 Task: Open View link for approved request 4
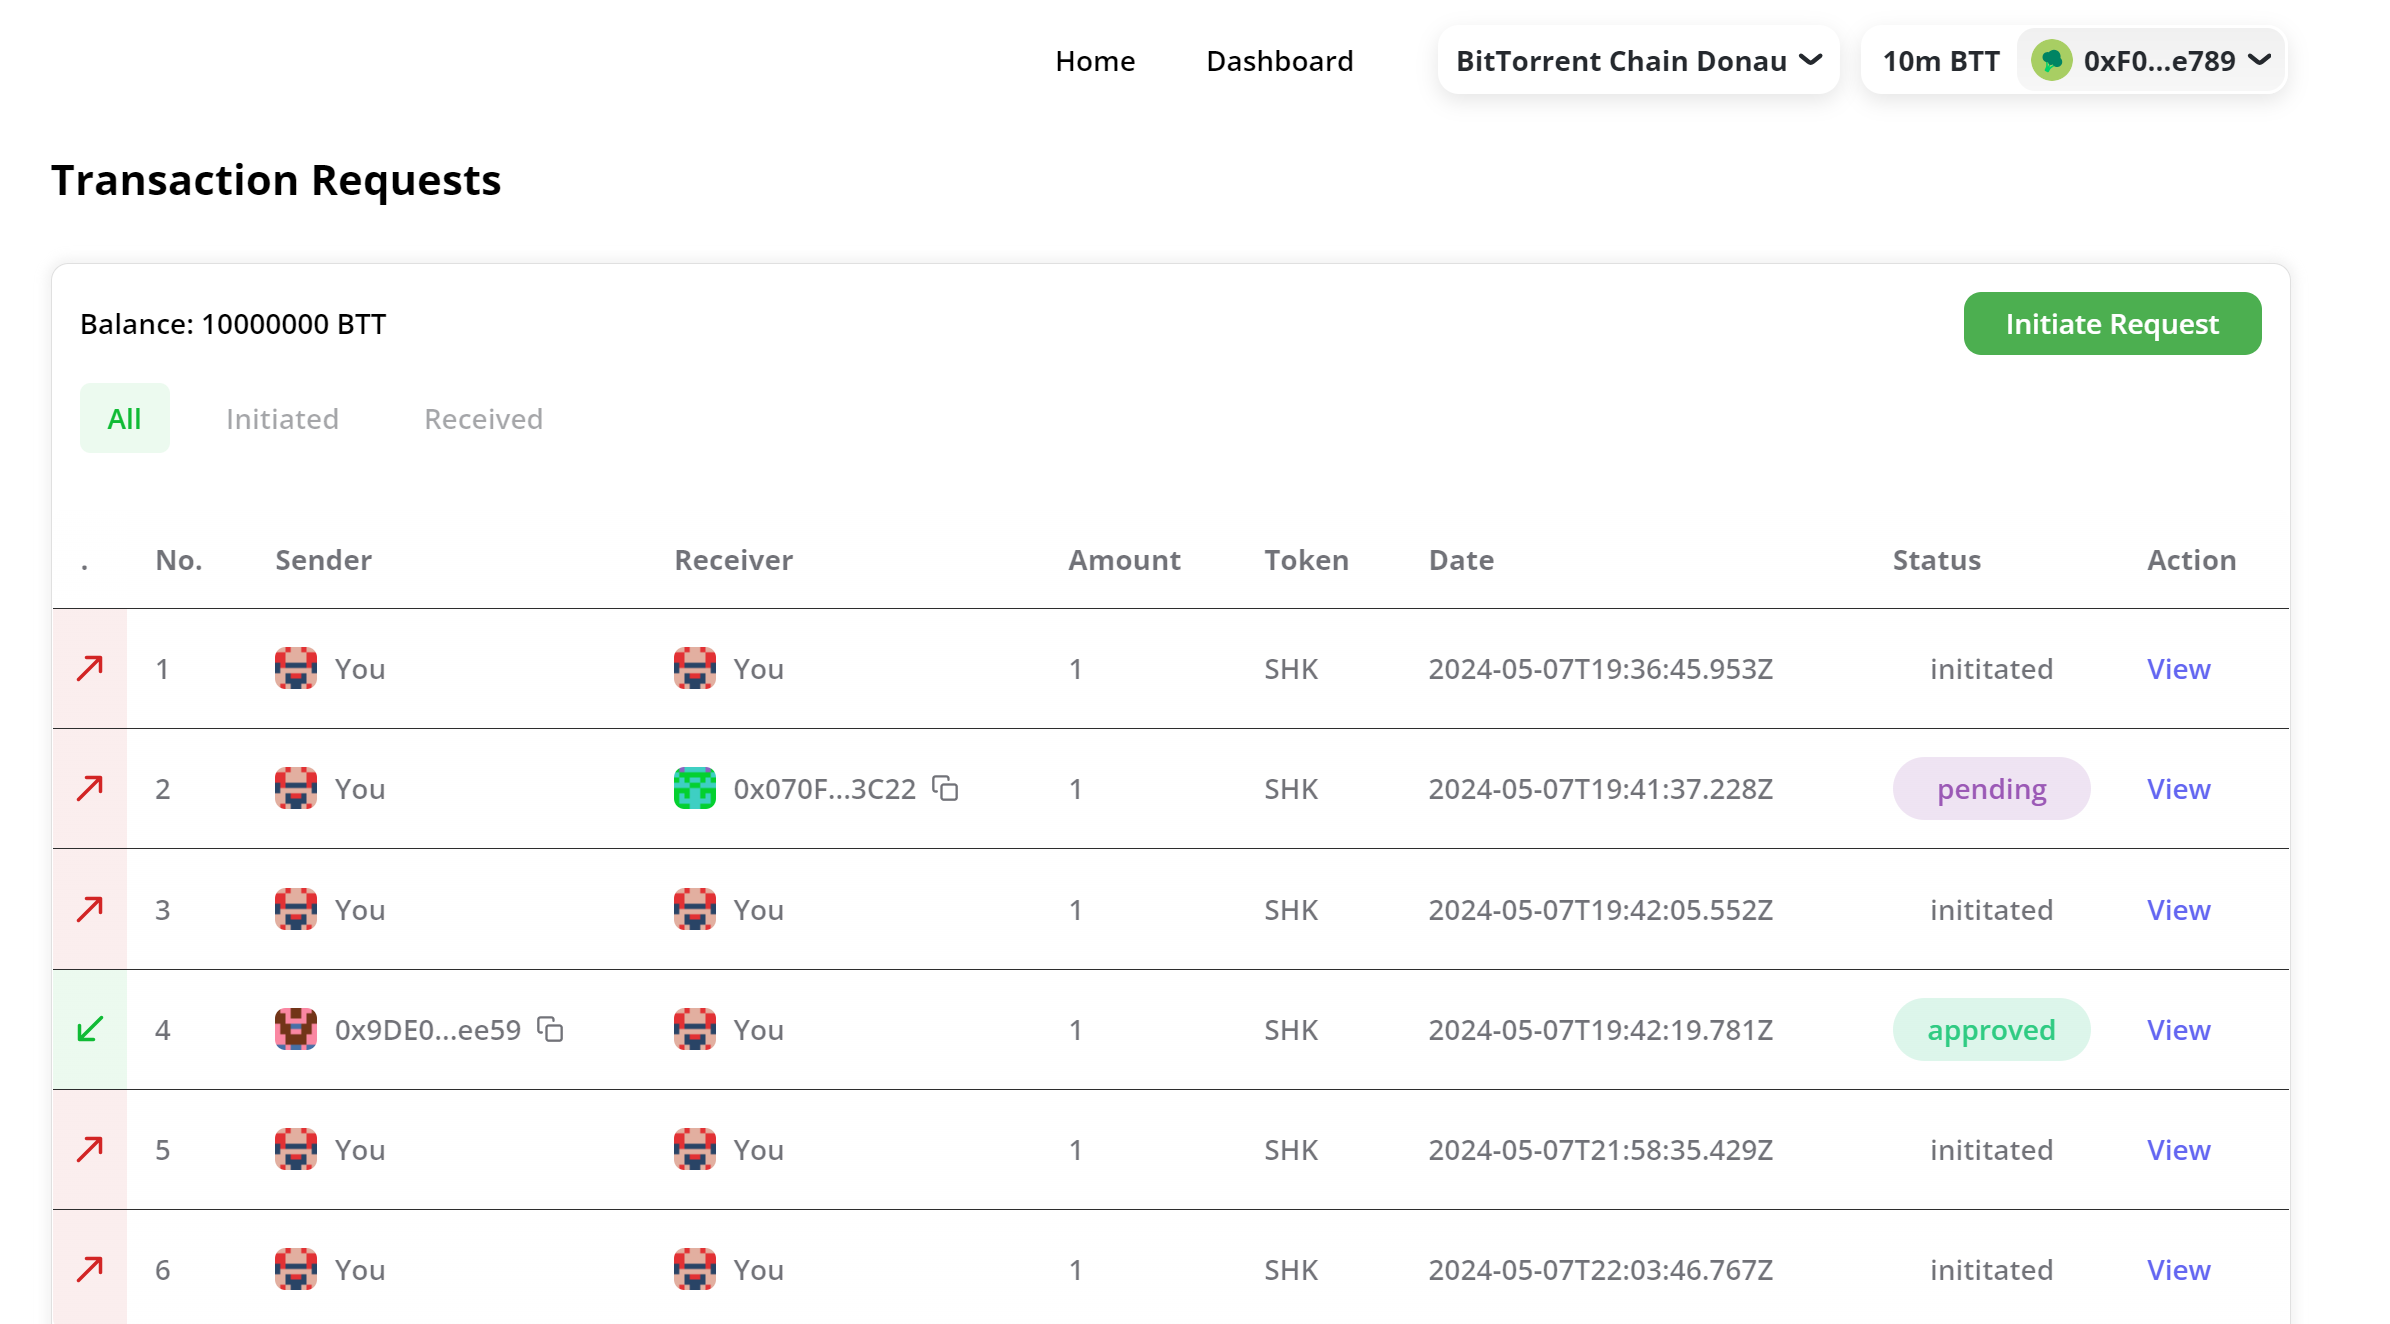(x=2178, y=1029)
